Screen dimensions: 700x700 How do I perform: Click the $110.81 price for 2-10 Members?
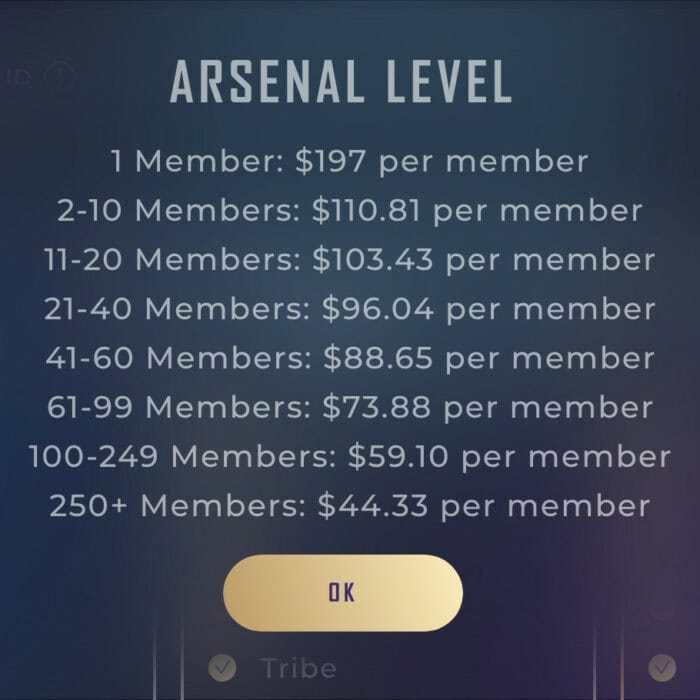366,210
